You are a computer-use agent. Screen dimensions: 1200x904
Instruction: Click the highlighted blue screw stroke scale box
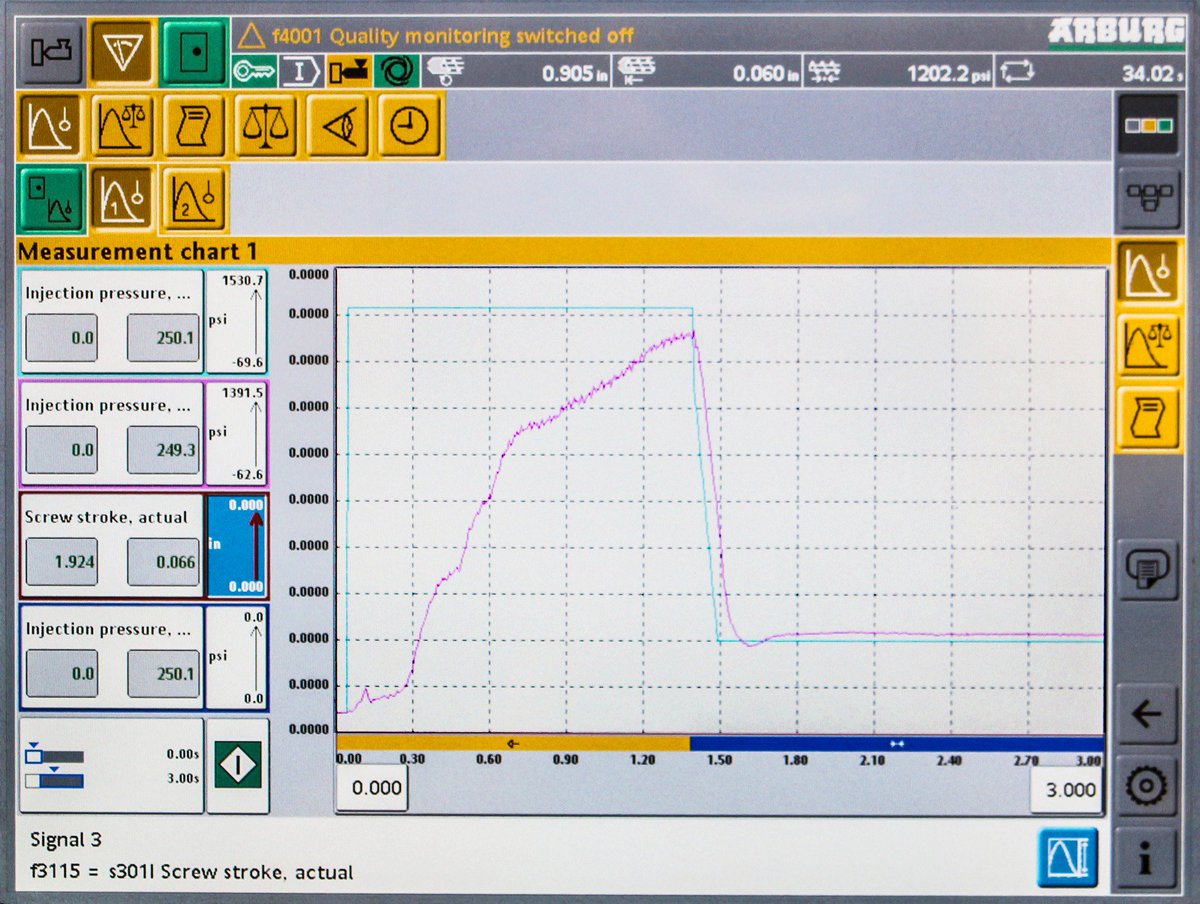click(x=236, y=545)
